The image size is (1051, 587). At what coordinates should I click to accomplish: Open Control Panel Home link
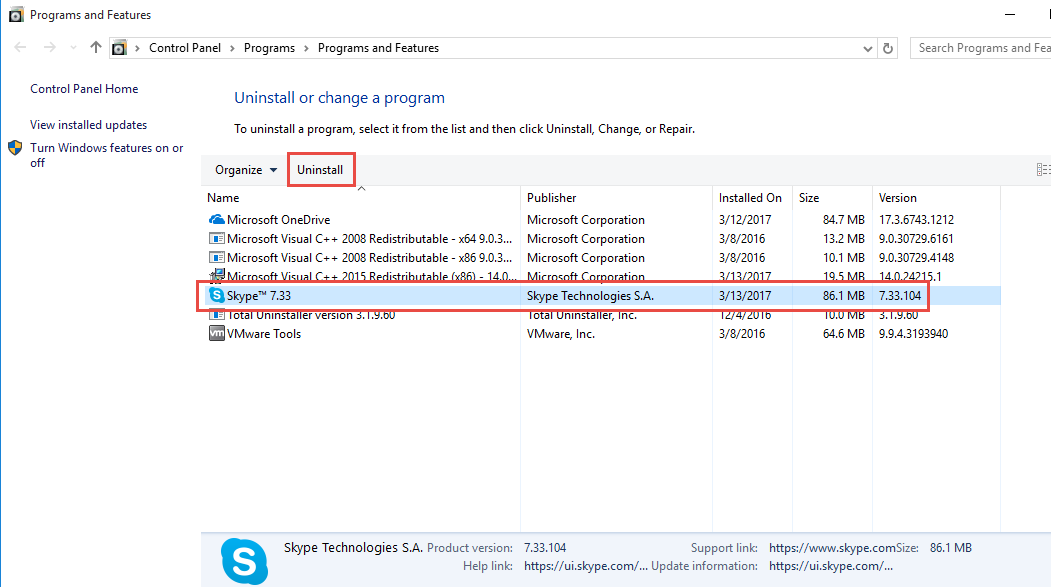pyautogui.click(x=84, y=88)
